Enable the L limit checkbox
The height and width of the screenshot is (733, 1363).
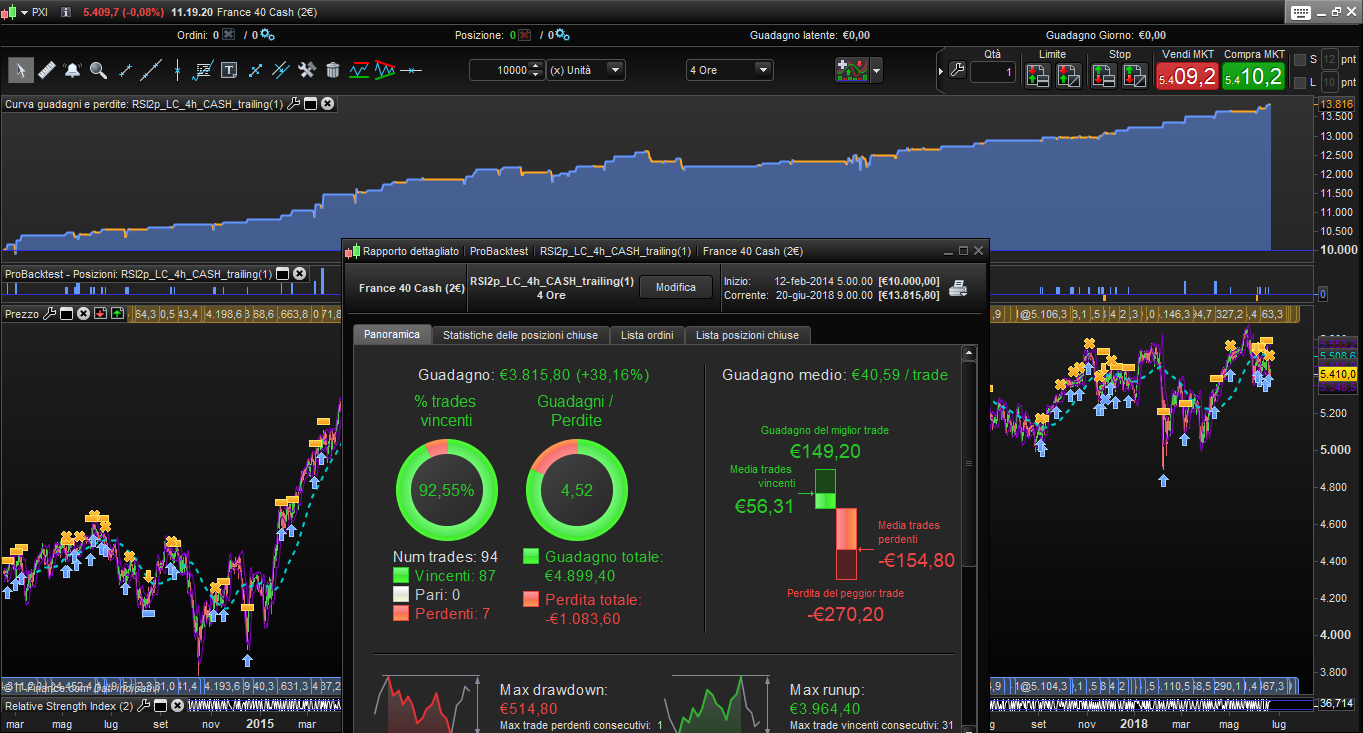1299,83
